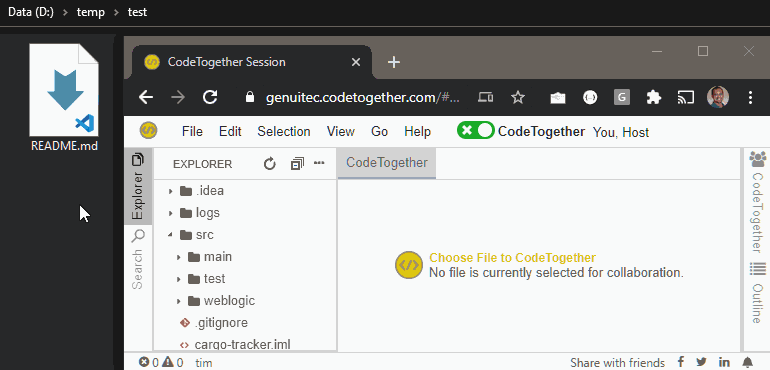Switch to the CodeTogether editor tab

pyautogui.click(x=386, y=163)
